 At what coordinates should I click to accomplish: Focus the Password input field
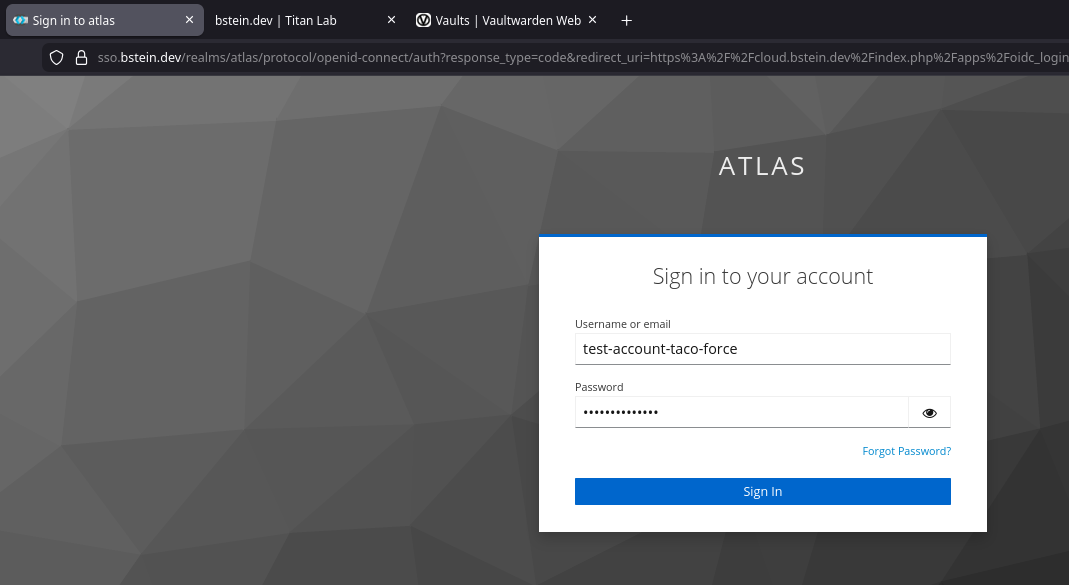(740, 413)
